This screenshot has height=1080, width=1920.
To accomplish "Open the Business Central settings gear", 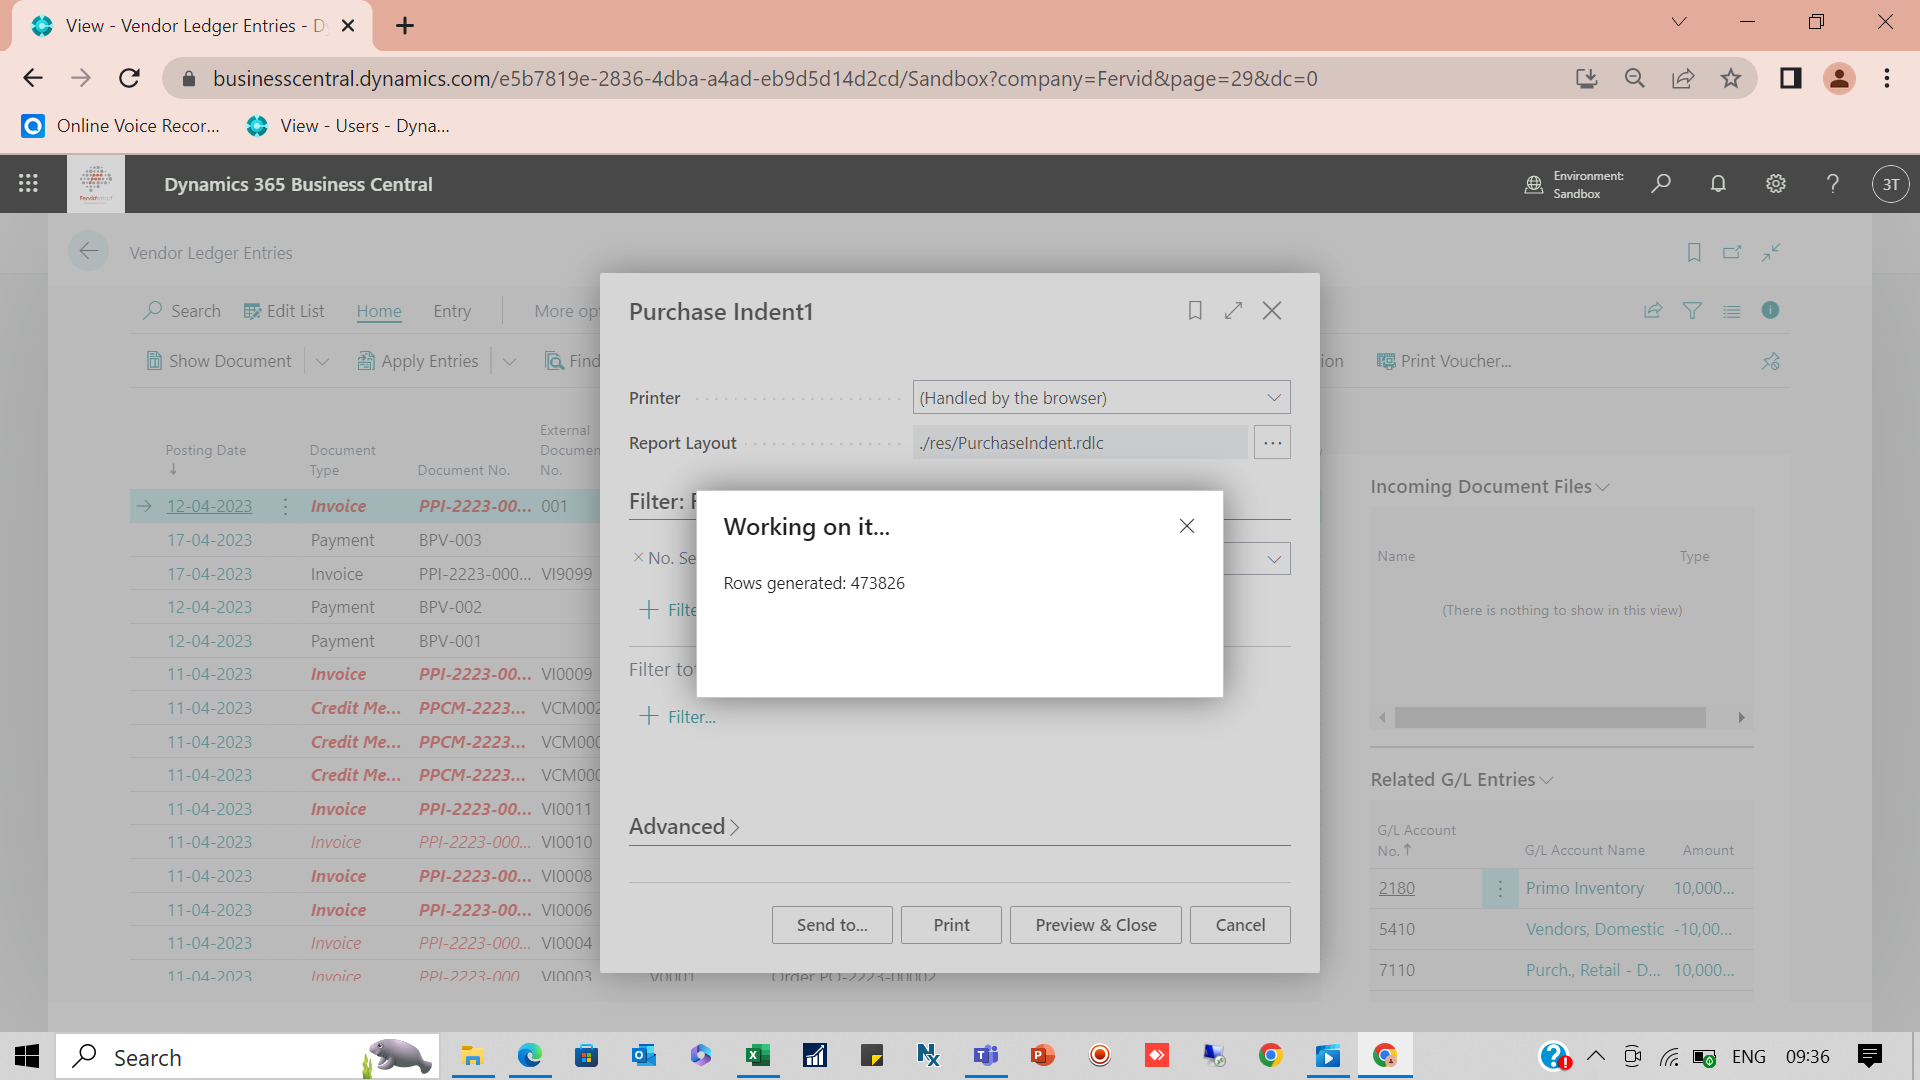I will [x=1775, y=183].
